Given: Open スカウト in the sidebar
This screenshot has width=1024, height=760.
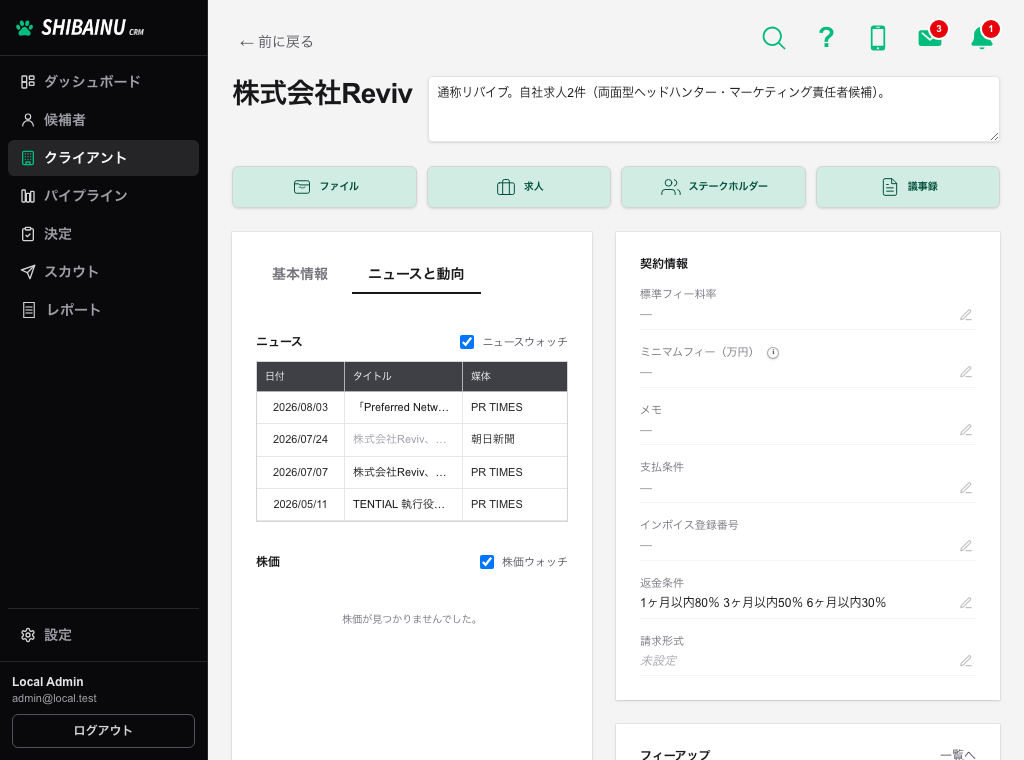Looking at the screenshot, I should click(103, 272).
